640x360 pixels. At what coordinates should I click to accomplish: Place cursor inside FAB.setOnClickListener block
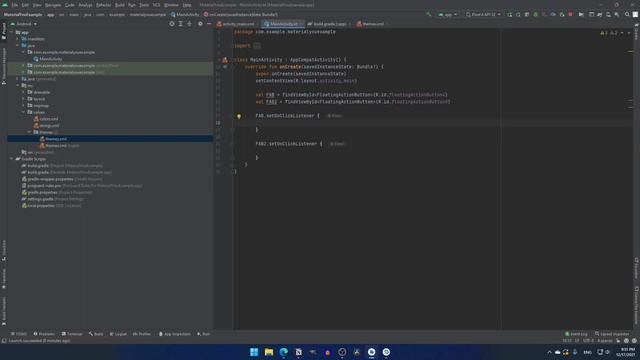(367, 123)
